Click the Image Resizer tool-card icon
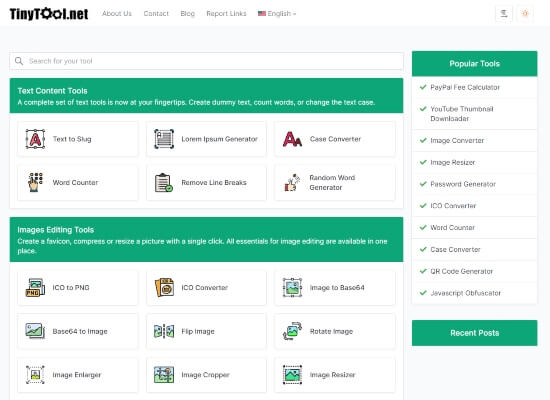 292,375
